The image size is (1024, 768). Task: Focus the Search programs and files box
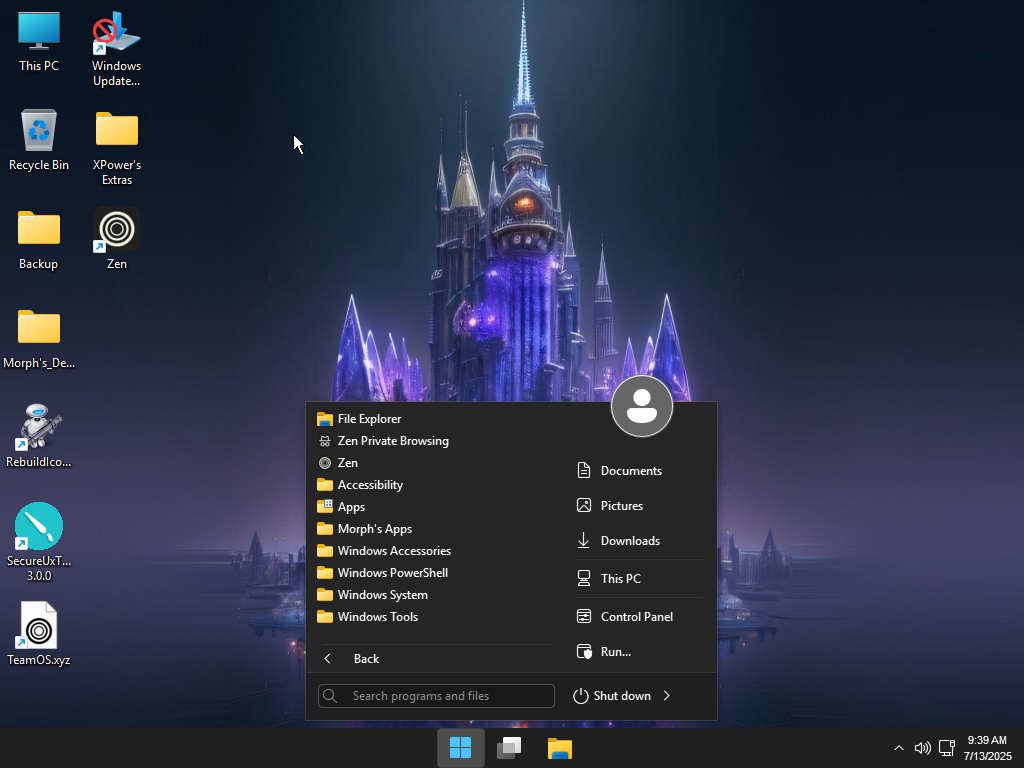pyautogui.click(x=436, y=696)
